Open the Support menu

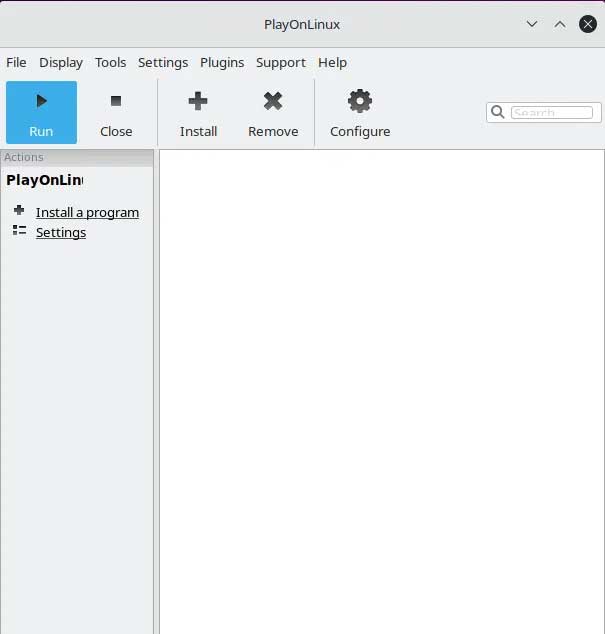pos(281,63)
